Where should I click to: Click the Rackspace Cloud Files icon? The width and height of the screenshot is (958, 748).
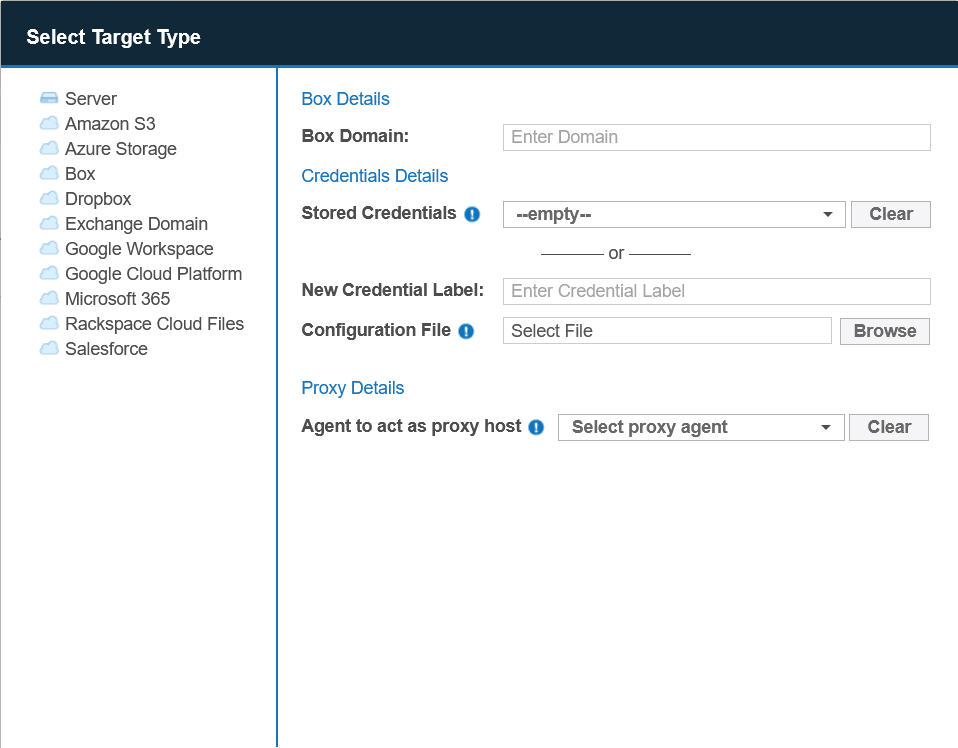(49, 323)
